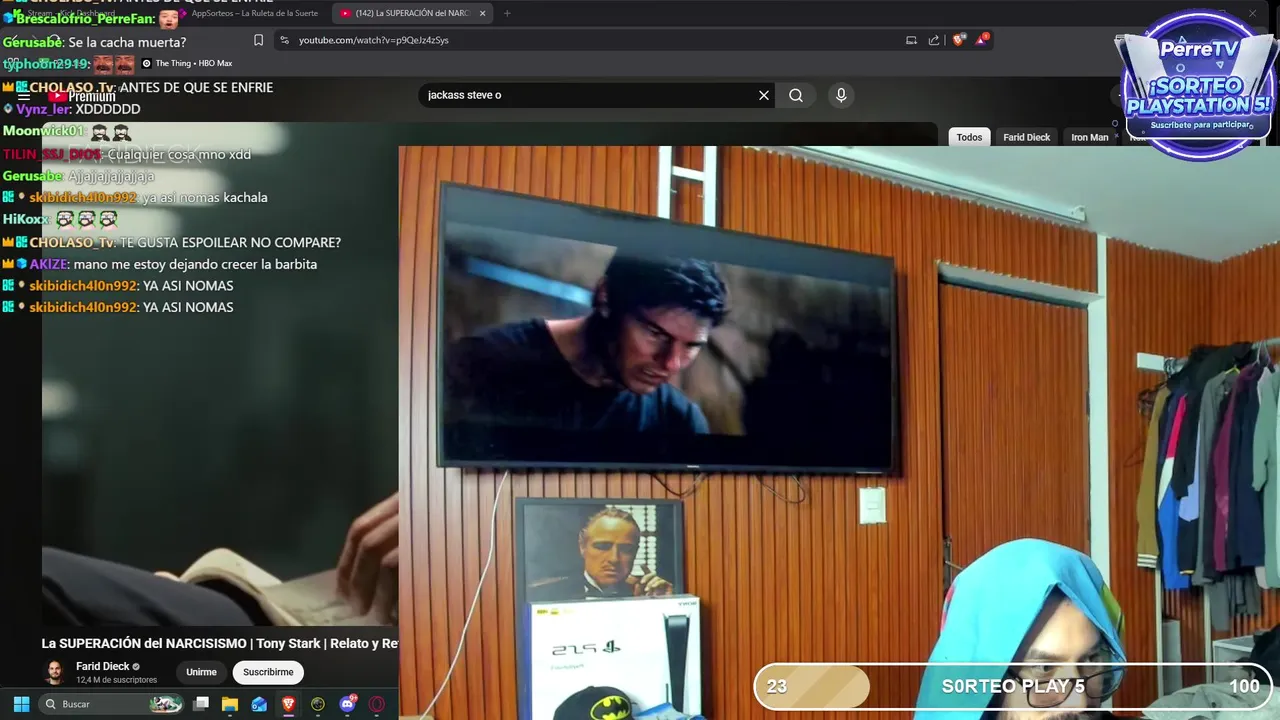Click the YouTube search magnifier button
The image size is (1280, 720).
pos(796,95)
